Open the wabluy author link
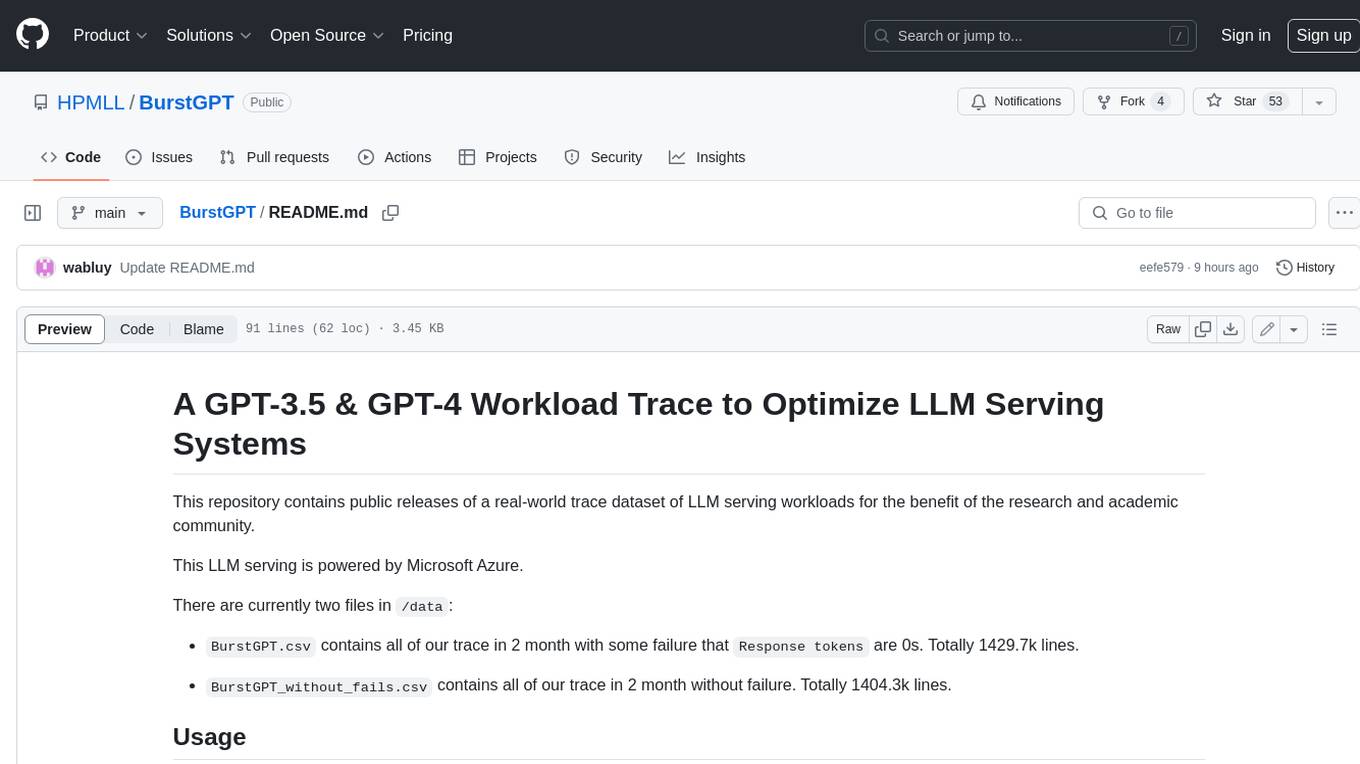Screen dimensions: 1360x764 click(x=87, y=267)
